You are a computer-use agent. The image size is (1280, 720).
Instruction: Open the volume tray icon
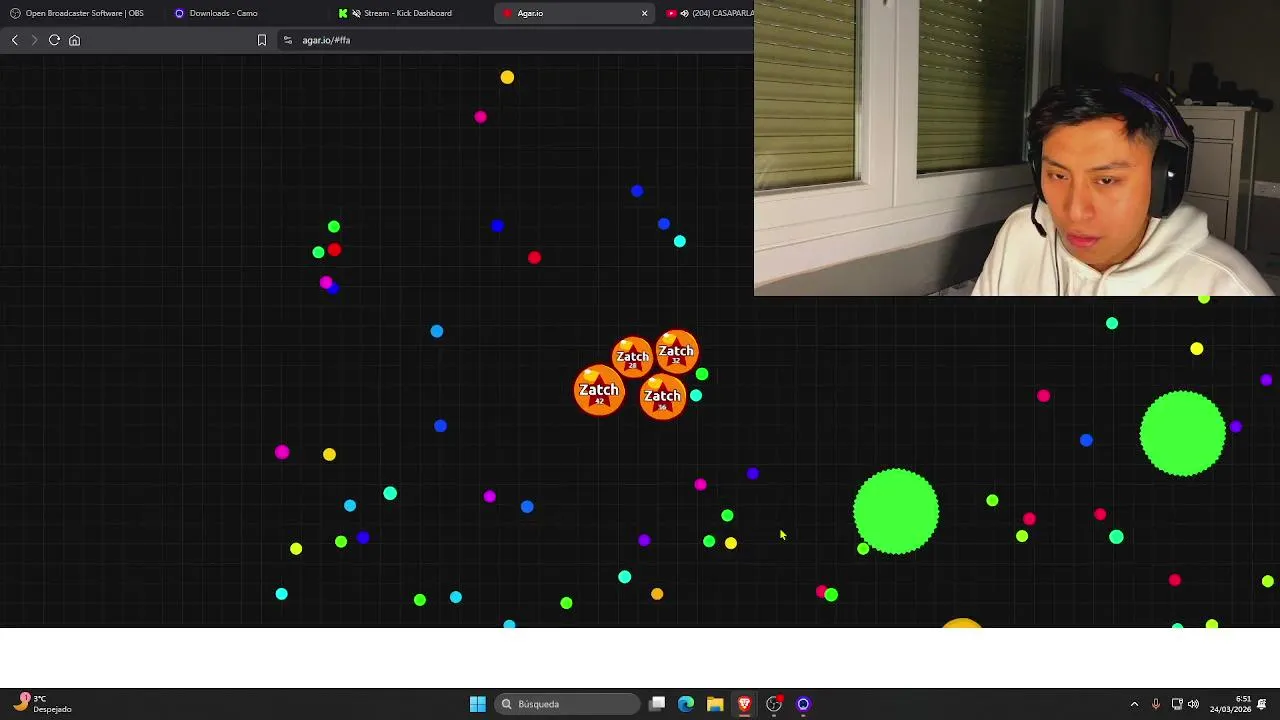(x=1193, y=704)
